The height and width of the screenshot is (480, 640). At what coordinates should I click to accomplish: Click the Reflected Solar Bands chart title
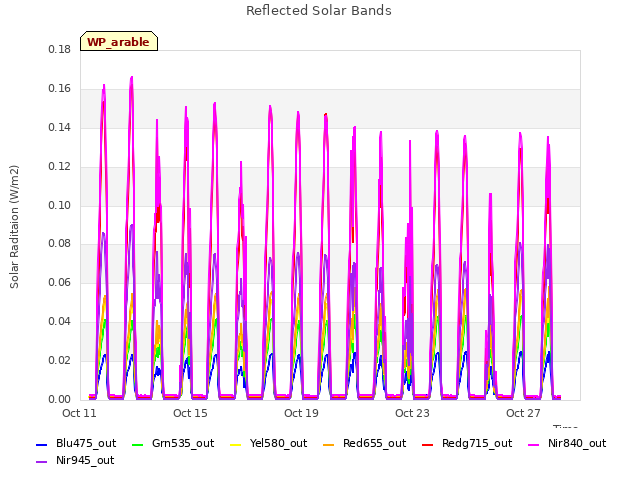pos(319,11)
